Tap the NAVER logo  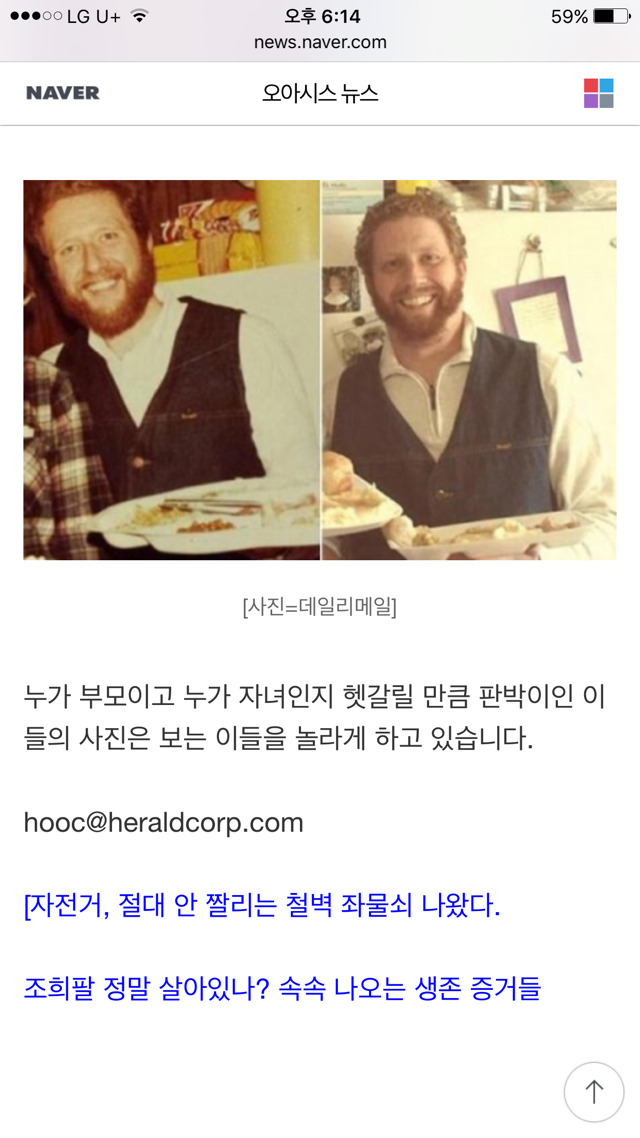(x=62, y=93)
